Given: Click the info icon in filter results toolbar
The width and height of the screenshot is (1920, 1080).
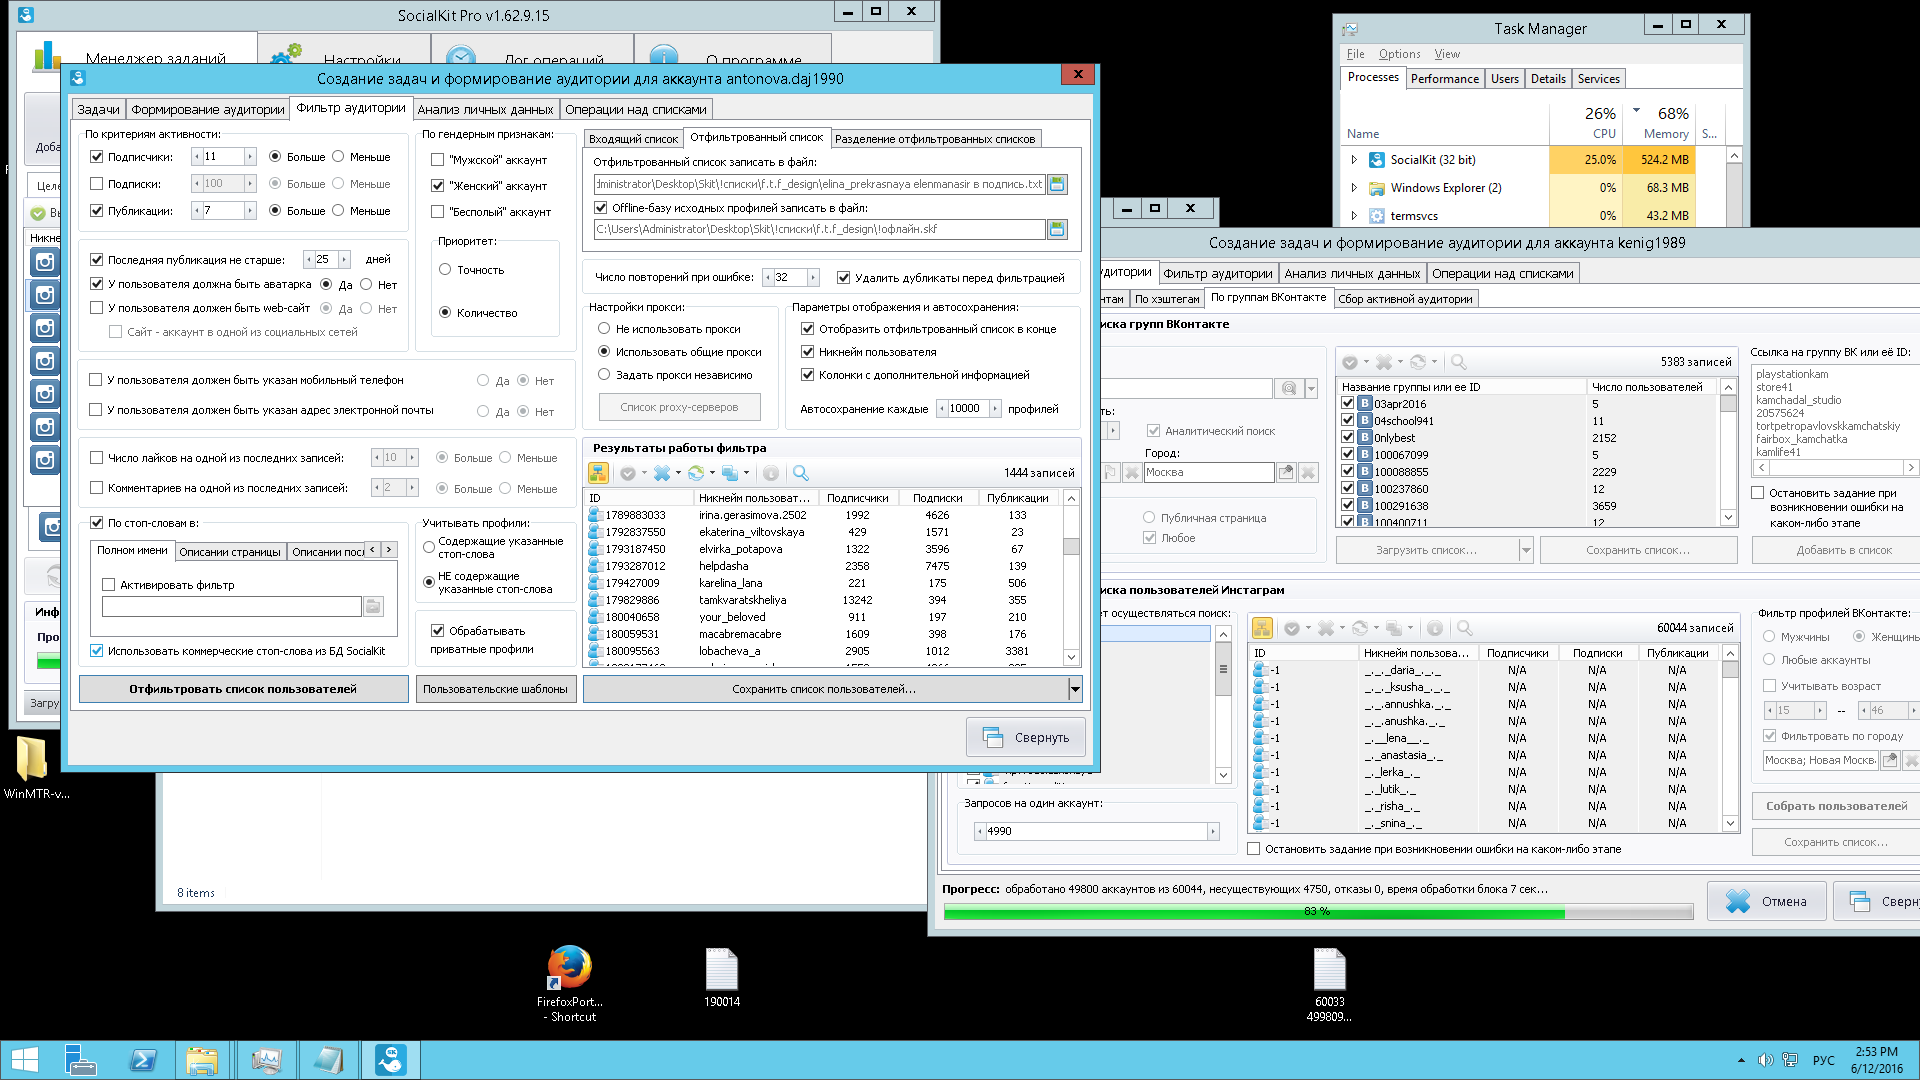Looking at the screenshot, I should 771,473.
